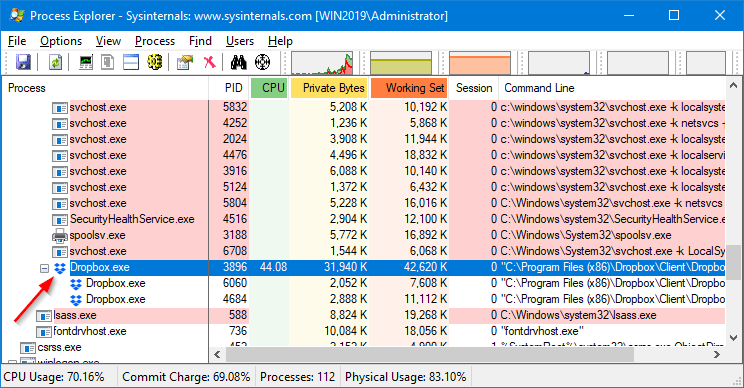Open the Help menu
This screenshot has width=744, height=388.
[280, 41]
